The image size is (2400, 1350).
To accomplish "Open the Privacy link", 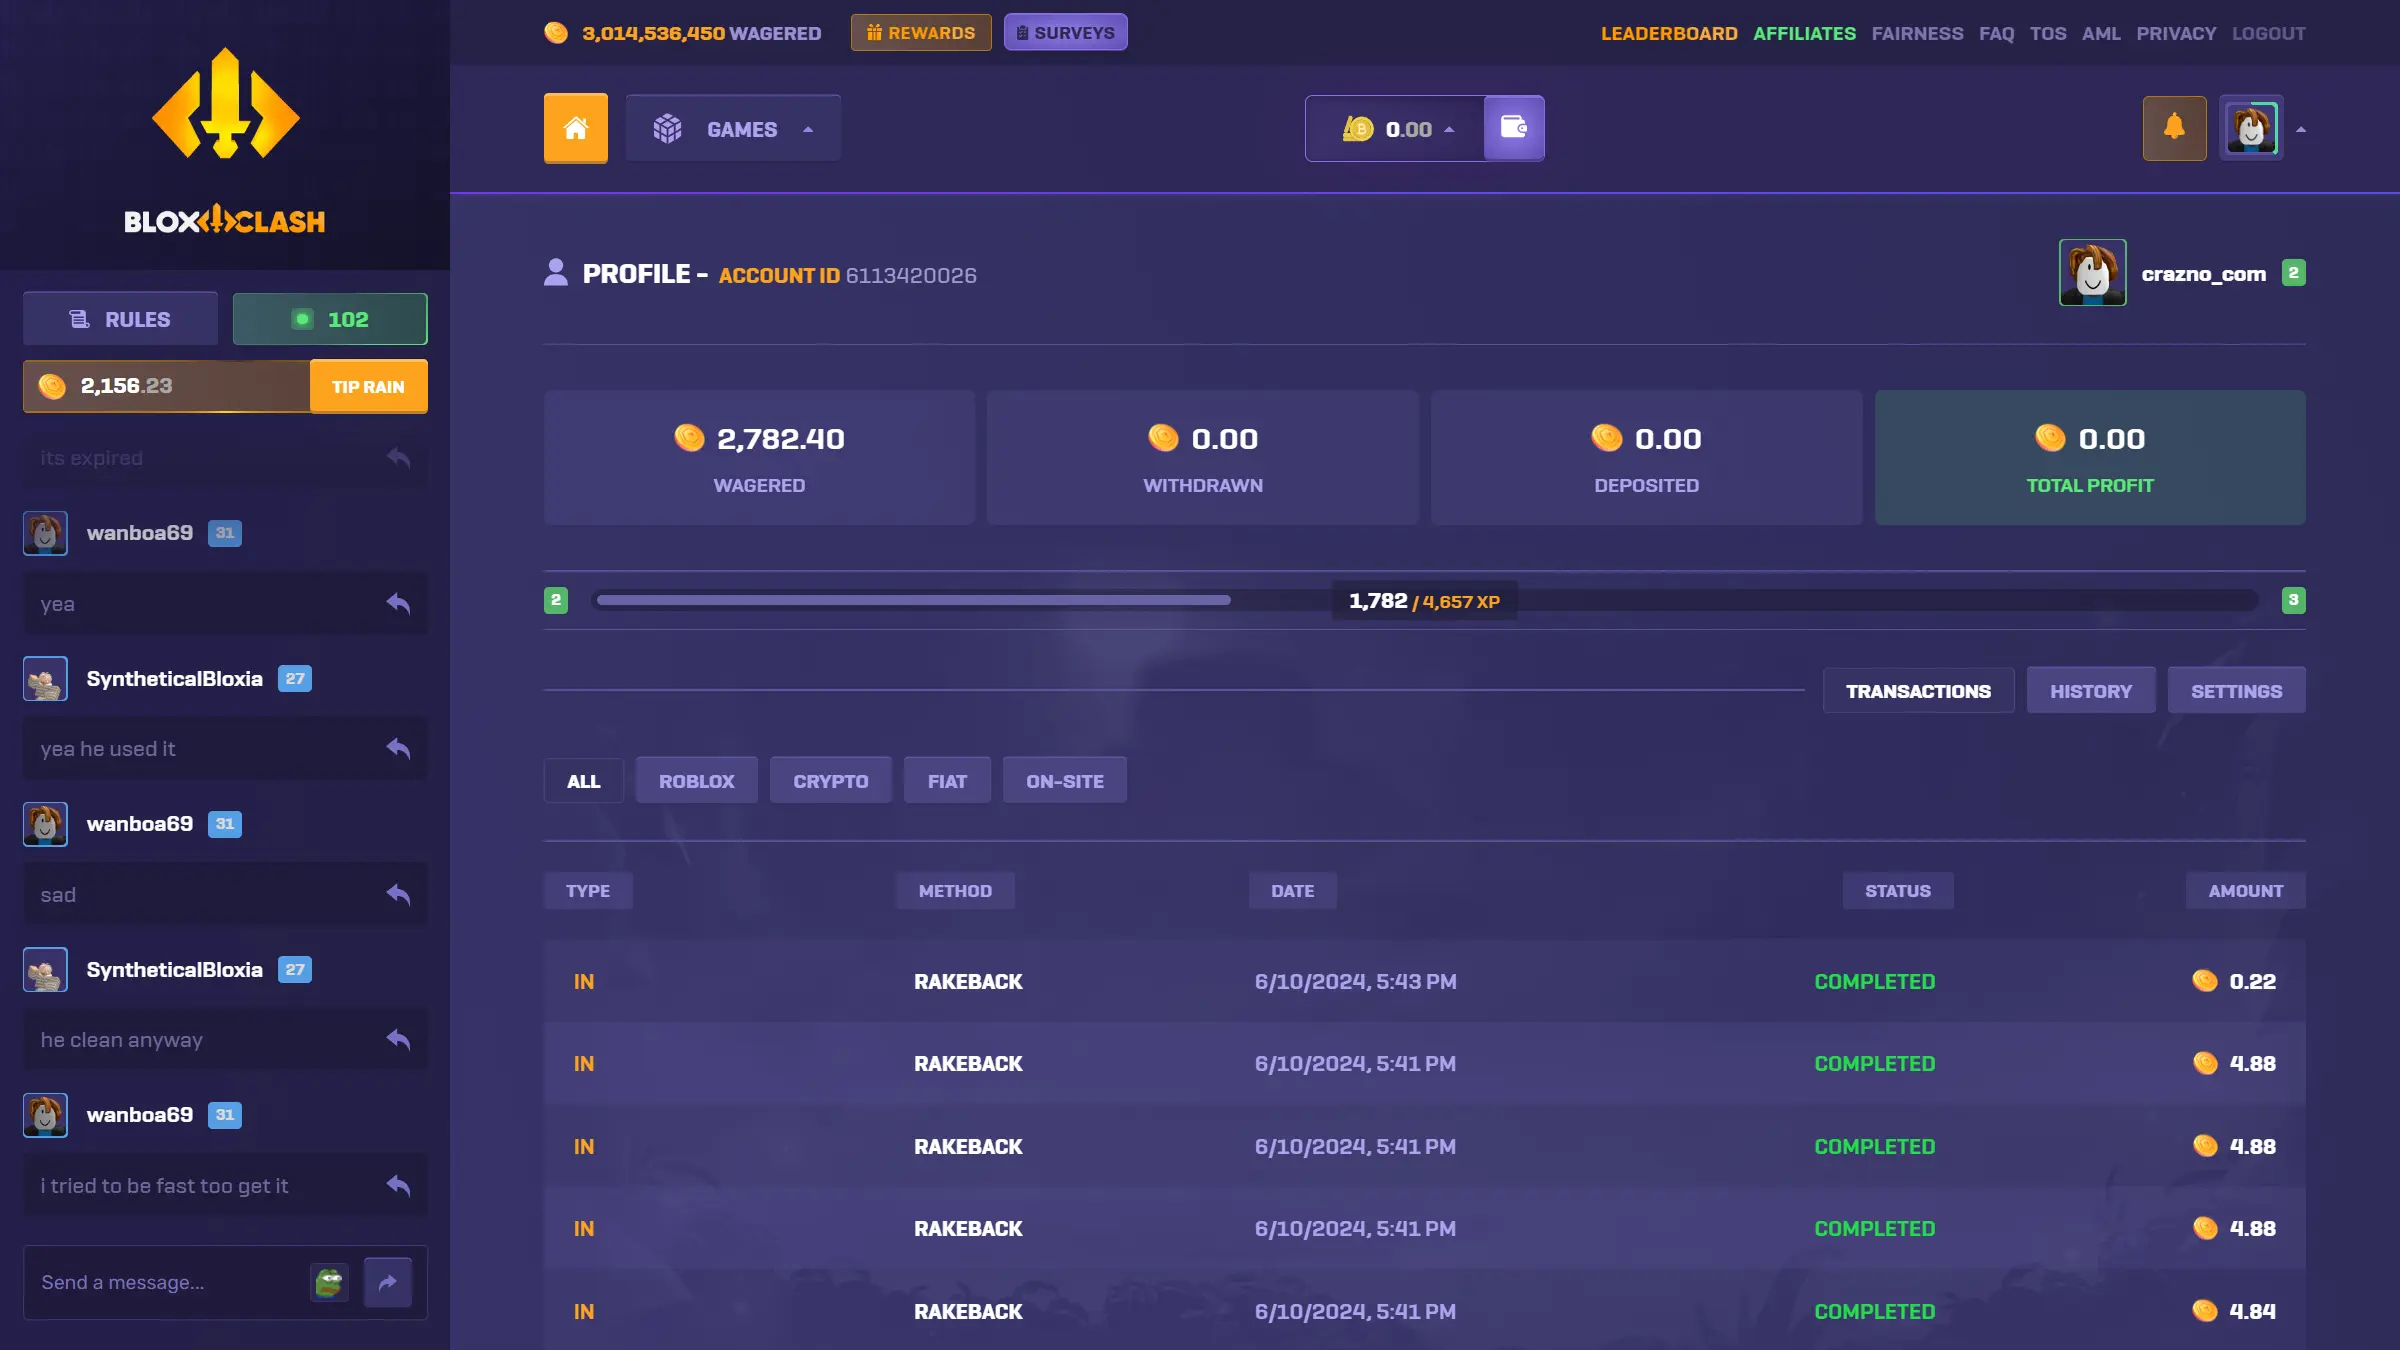I will (2176, 33).
